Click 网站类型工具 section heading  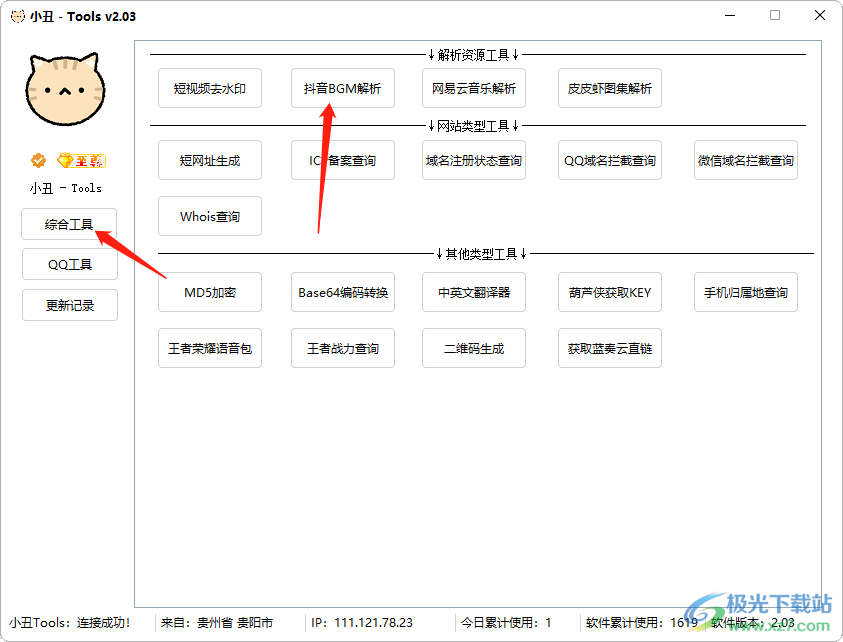coord(473,126)
